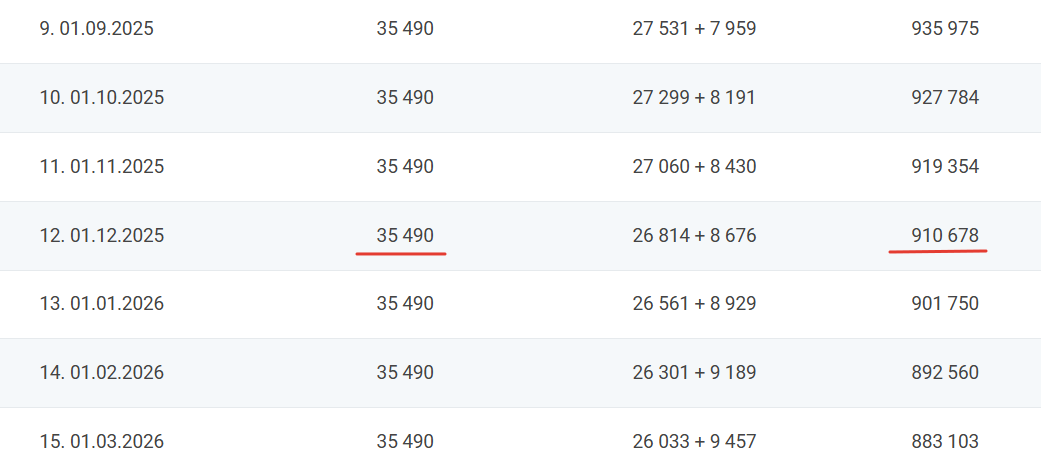
Task: Click breakdown 27 531 + 7 959
Action: pos(694,29)
